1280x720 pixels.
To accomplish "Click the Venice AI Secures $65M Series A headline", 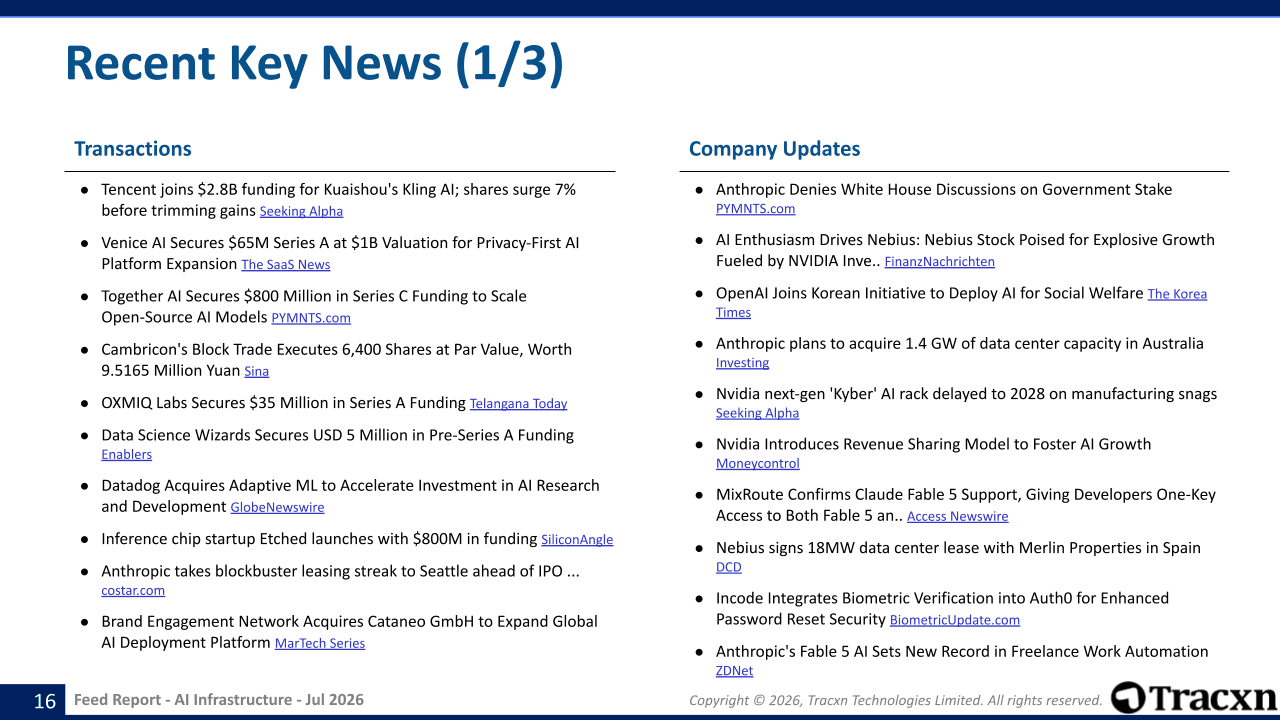I will pos(340,253).
